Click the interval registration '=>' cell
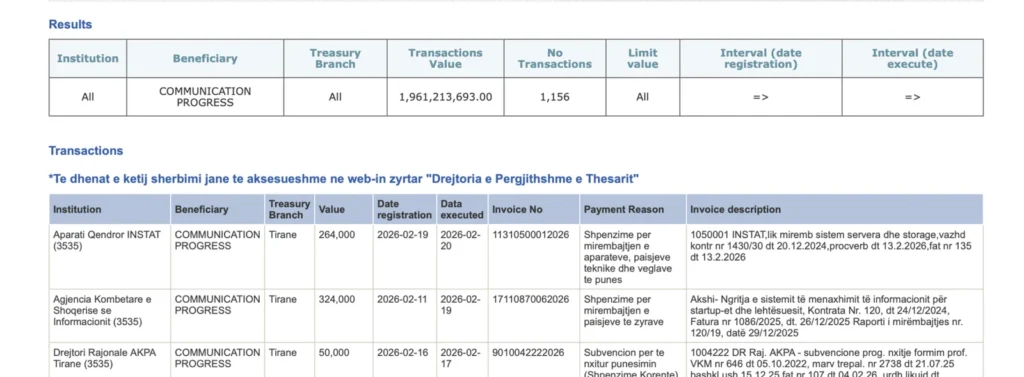Screen dimensions: 1024x377 (761, 97)
